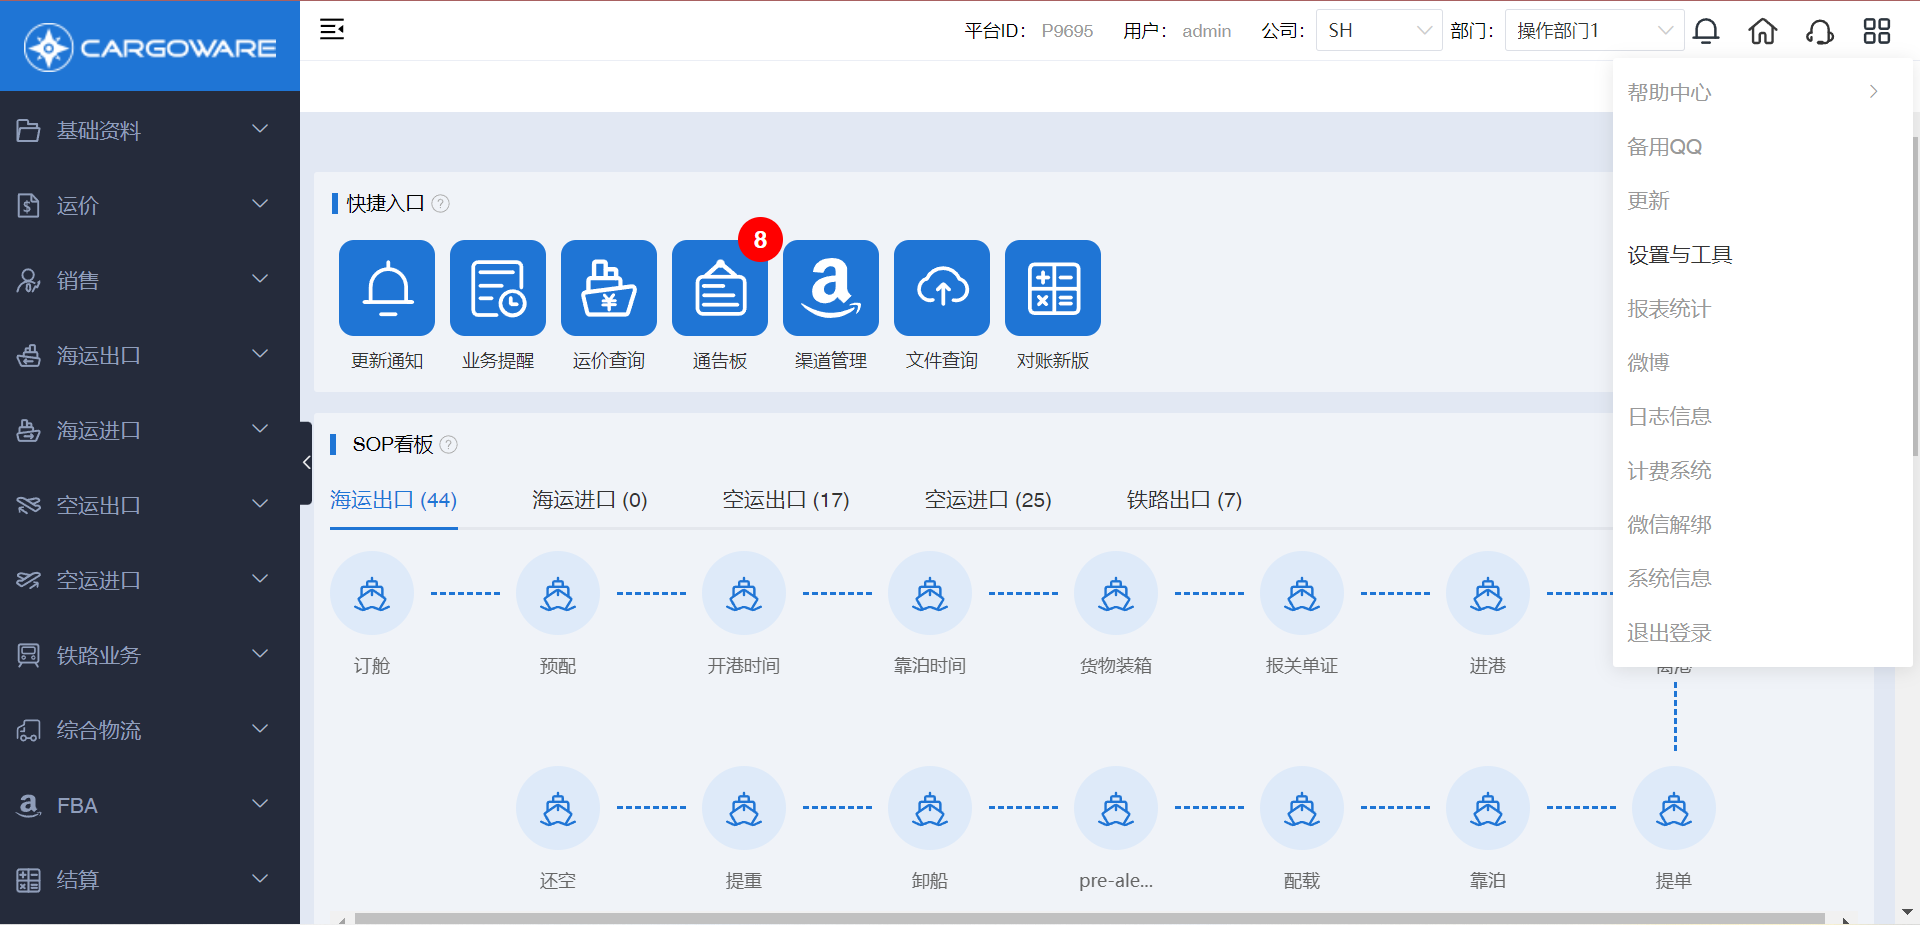The image size is (1920, 925).
Task: Open the 通告板 bulletin board icon
Action: [720, 288]
